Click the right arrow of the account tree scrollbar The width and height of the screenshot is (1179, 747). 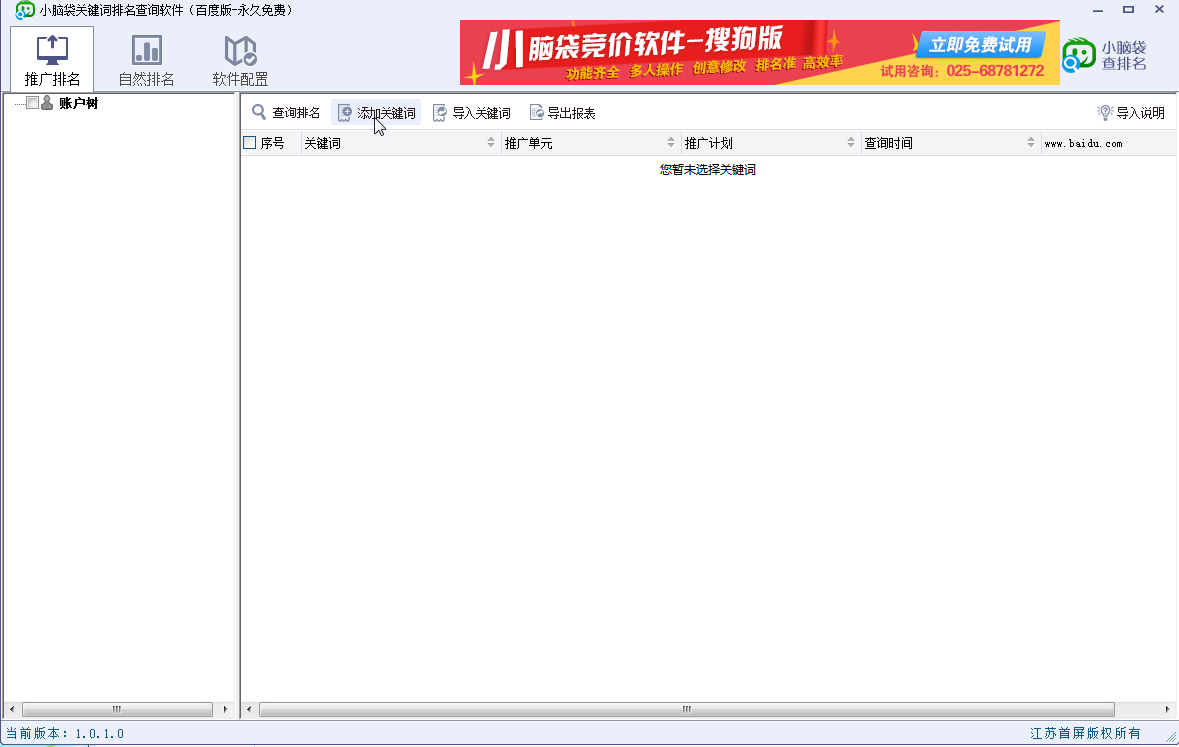coord(226,709)
